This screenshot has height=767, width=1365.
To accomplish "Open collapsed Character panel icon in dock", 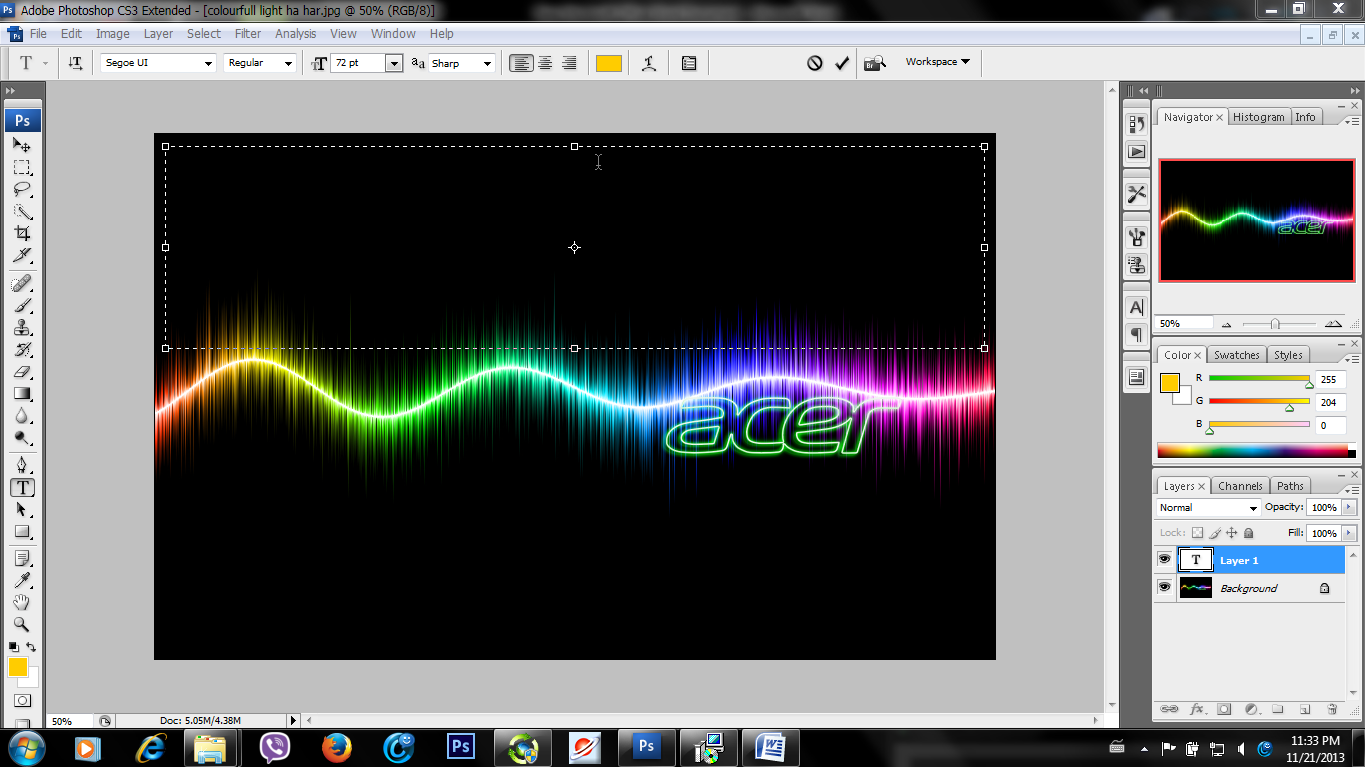I will pyautogui.click(x=1137, y=307).
